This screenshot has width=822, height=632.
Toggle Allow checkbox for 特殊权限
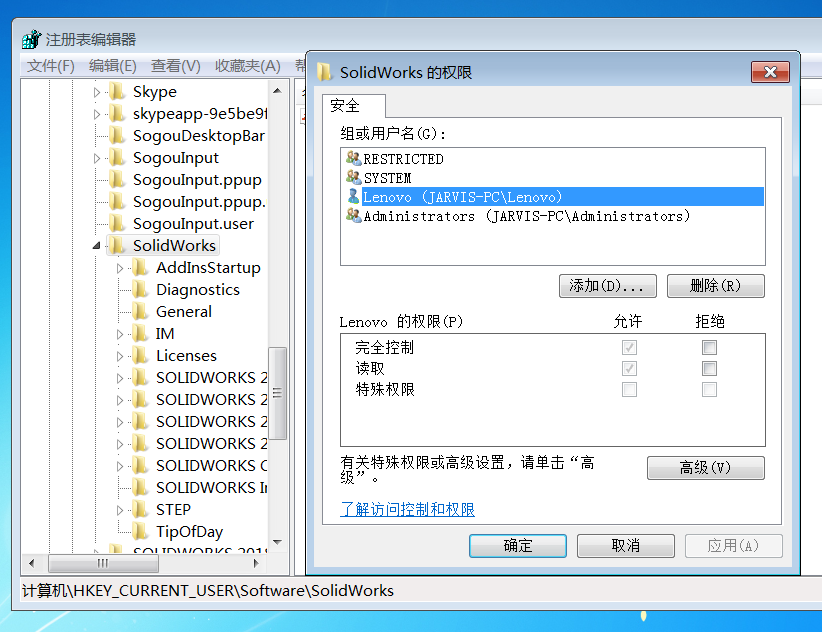click(629, 389)
